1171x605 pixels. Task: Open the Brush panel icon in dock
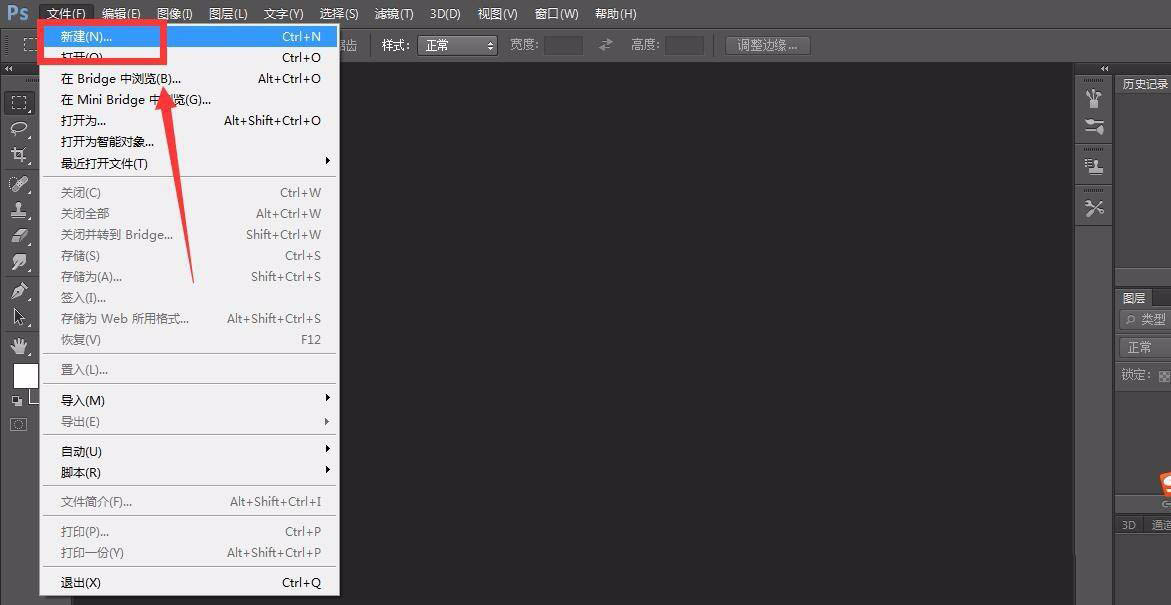coord(1094,98)
